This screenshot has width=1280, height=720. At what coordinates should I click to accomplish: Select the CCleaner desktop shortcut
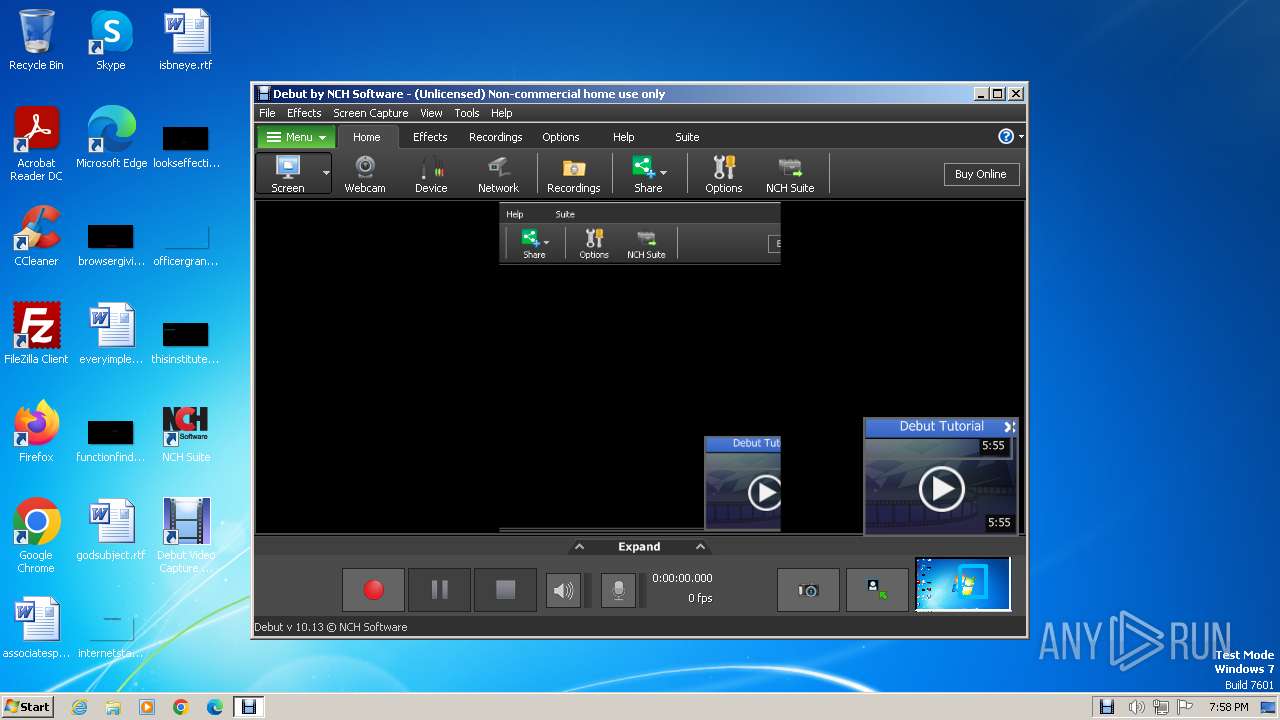(36, 237)
